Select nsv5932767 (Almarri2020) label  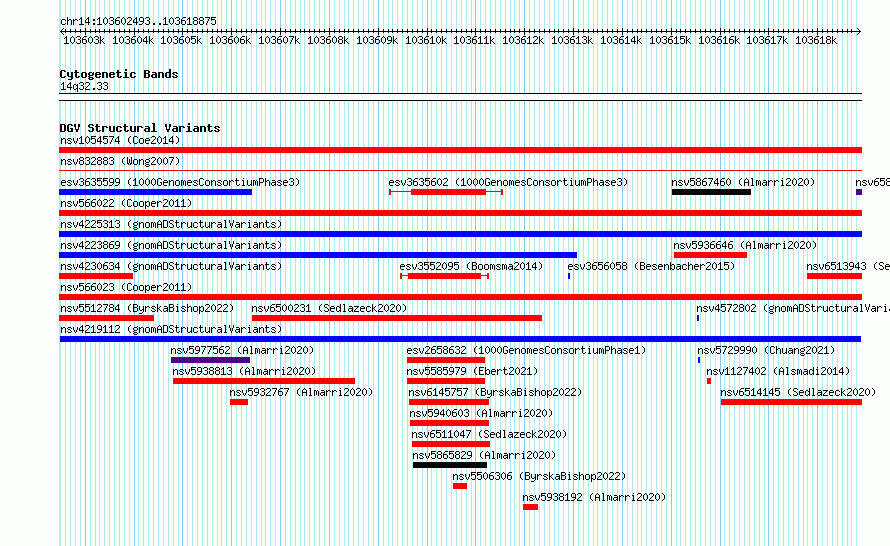pos(301,392)
